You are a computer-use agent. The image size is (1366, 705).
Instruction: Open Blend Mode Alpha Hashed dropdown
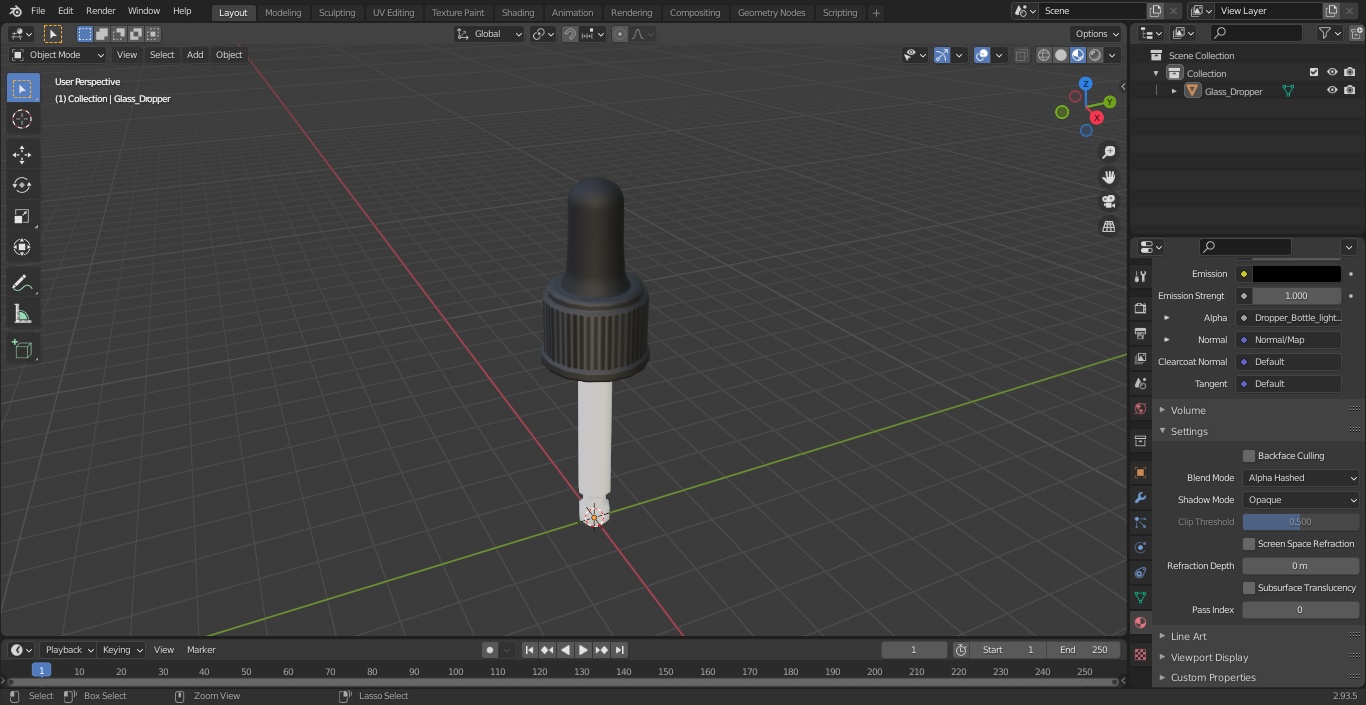[1301, 478]
